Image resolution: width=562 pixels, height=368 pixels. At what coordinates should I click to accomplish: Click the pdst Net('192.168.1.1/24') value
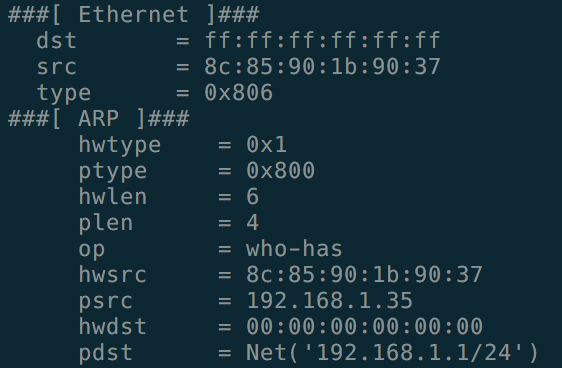(x=392, y=353)
